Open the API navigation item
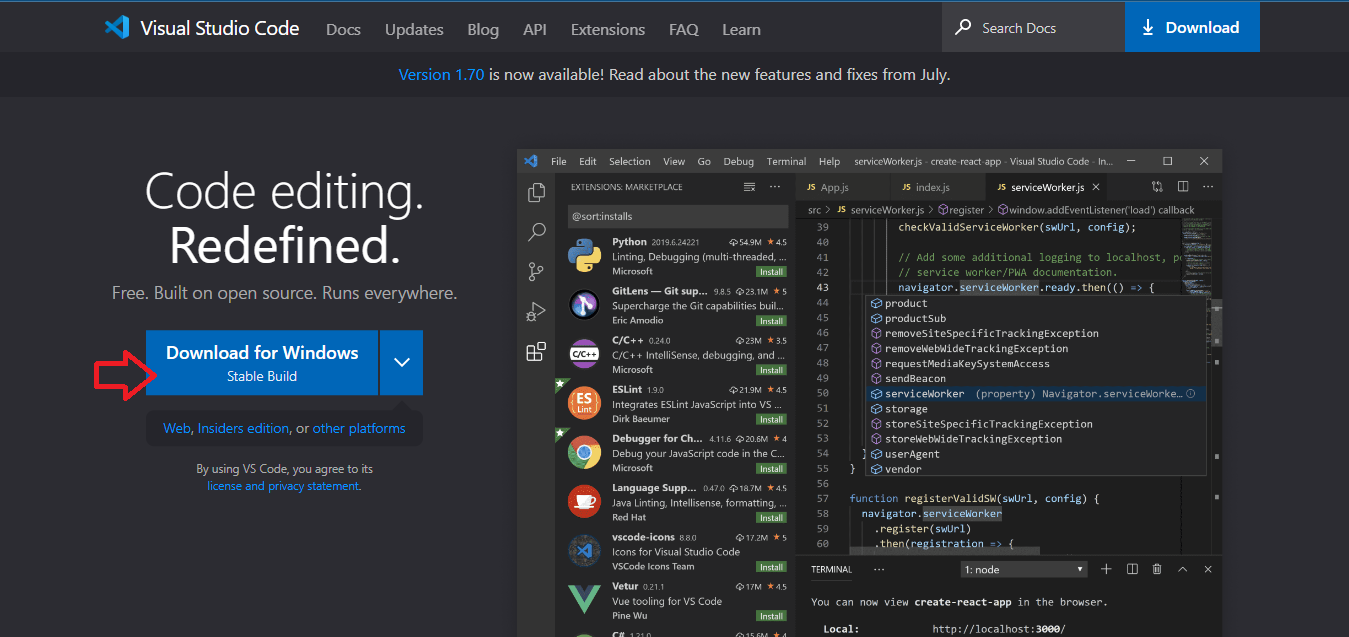 point(535,29)
